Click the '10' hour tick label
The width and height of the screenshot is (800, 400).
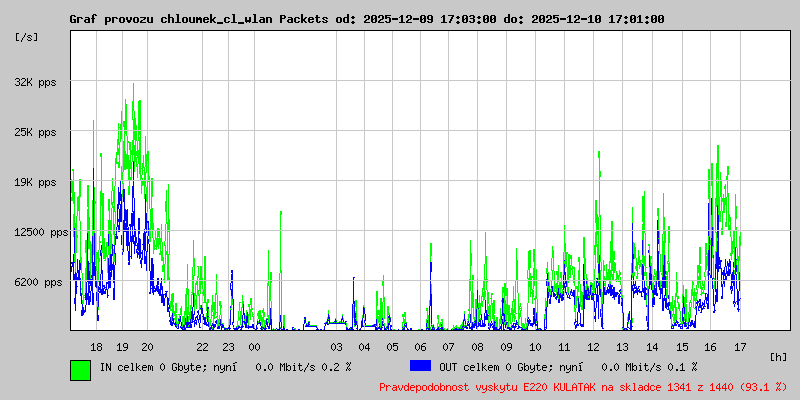point(535,347)
